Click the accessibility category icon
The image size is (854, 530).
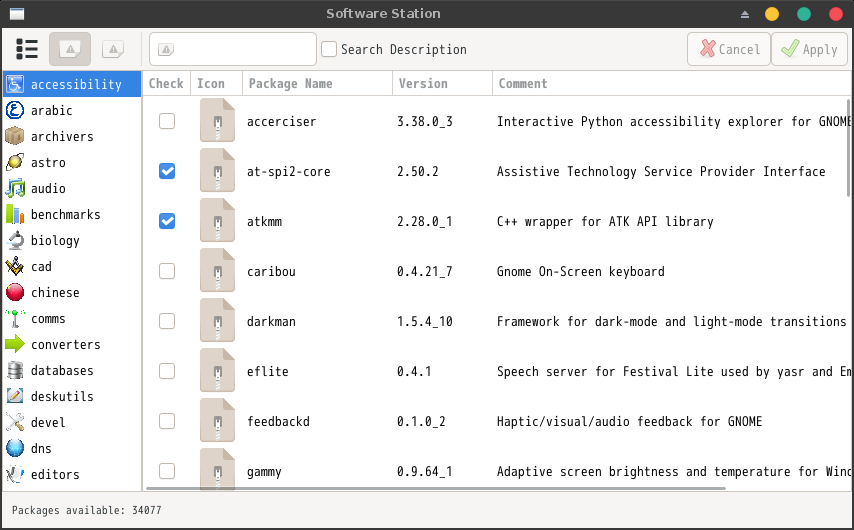click(15, 84)
